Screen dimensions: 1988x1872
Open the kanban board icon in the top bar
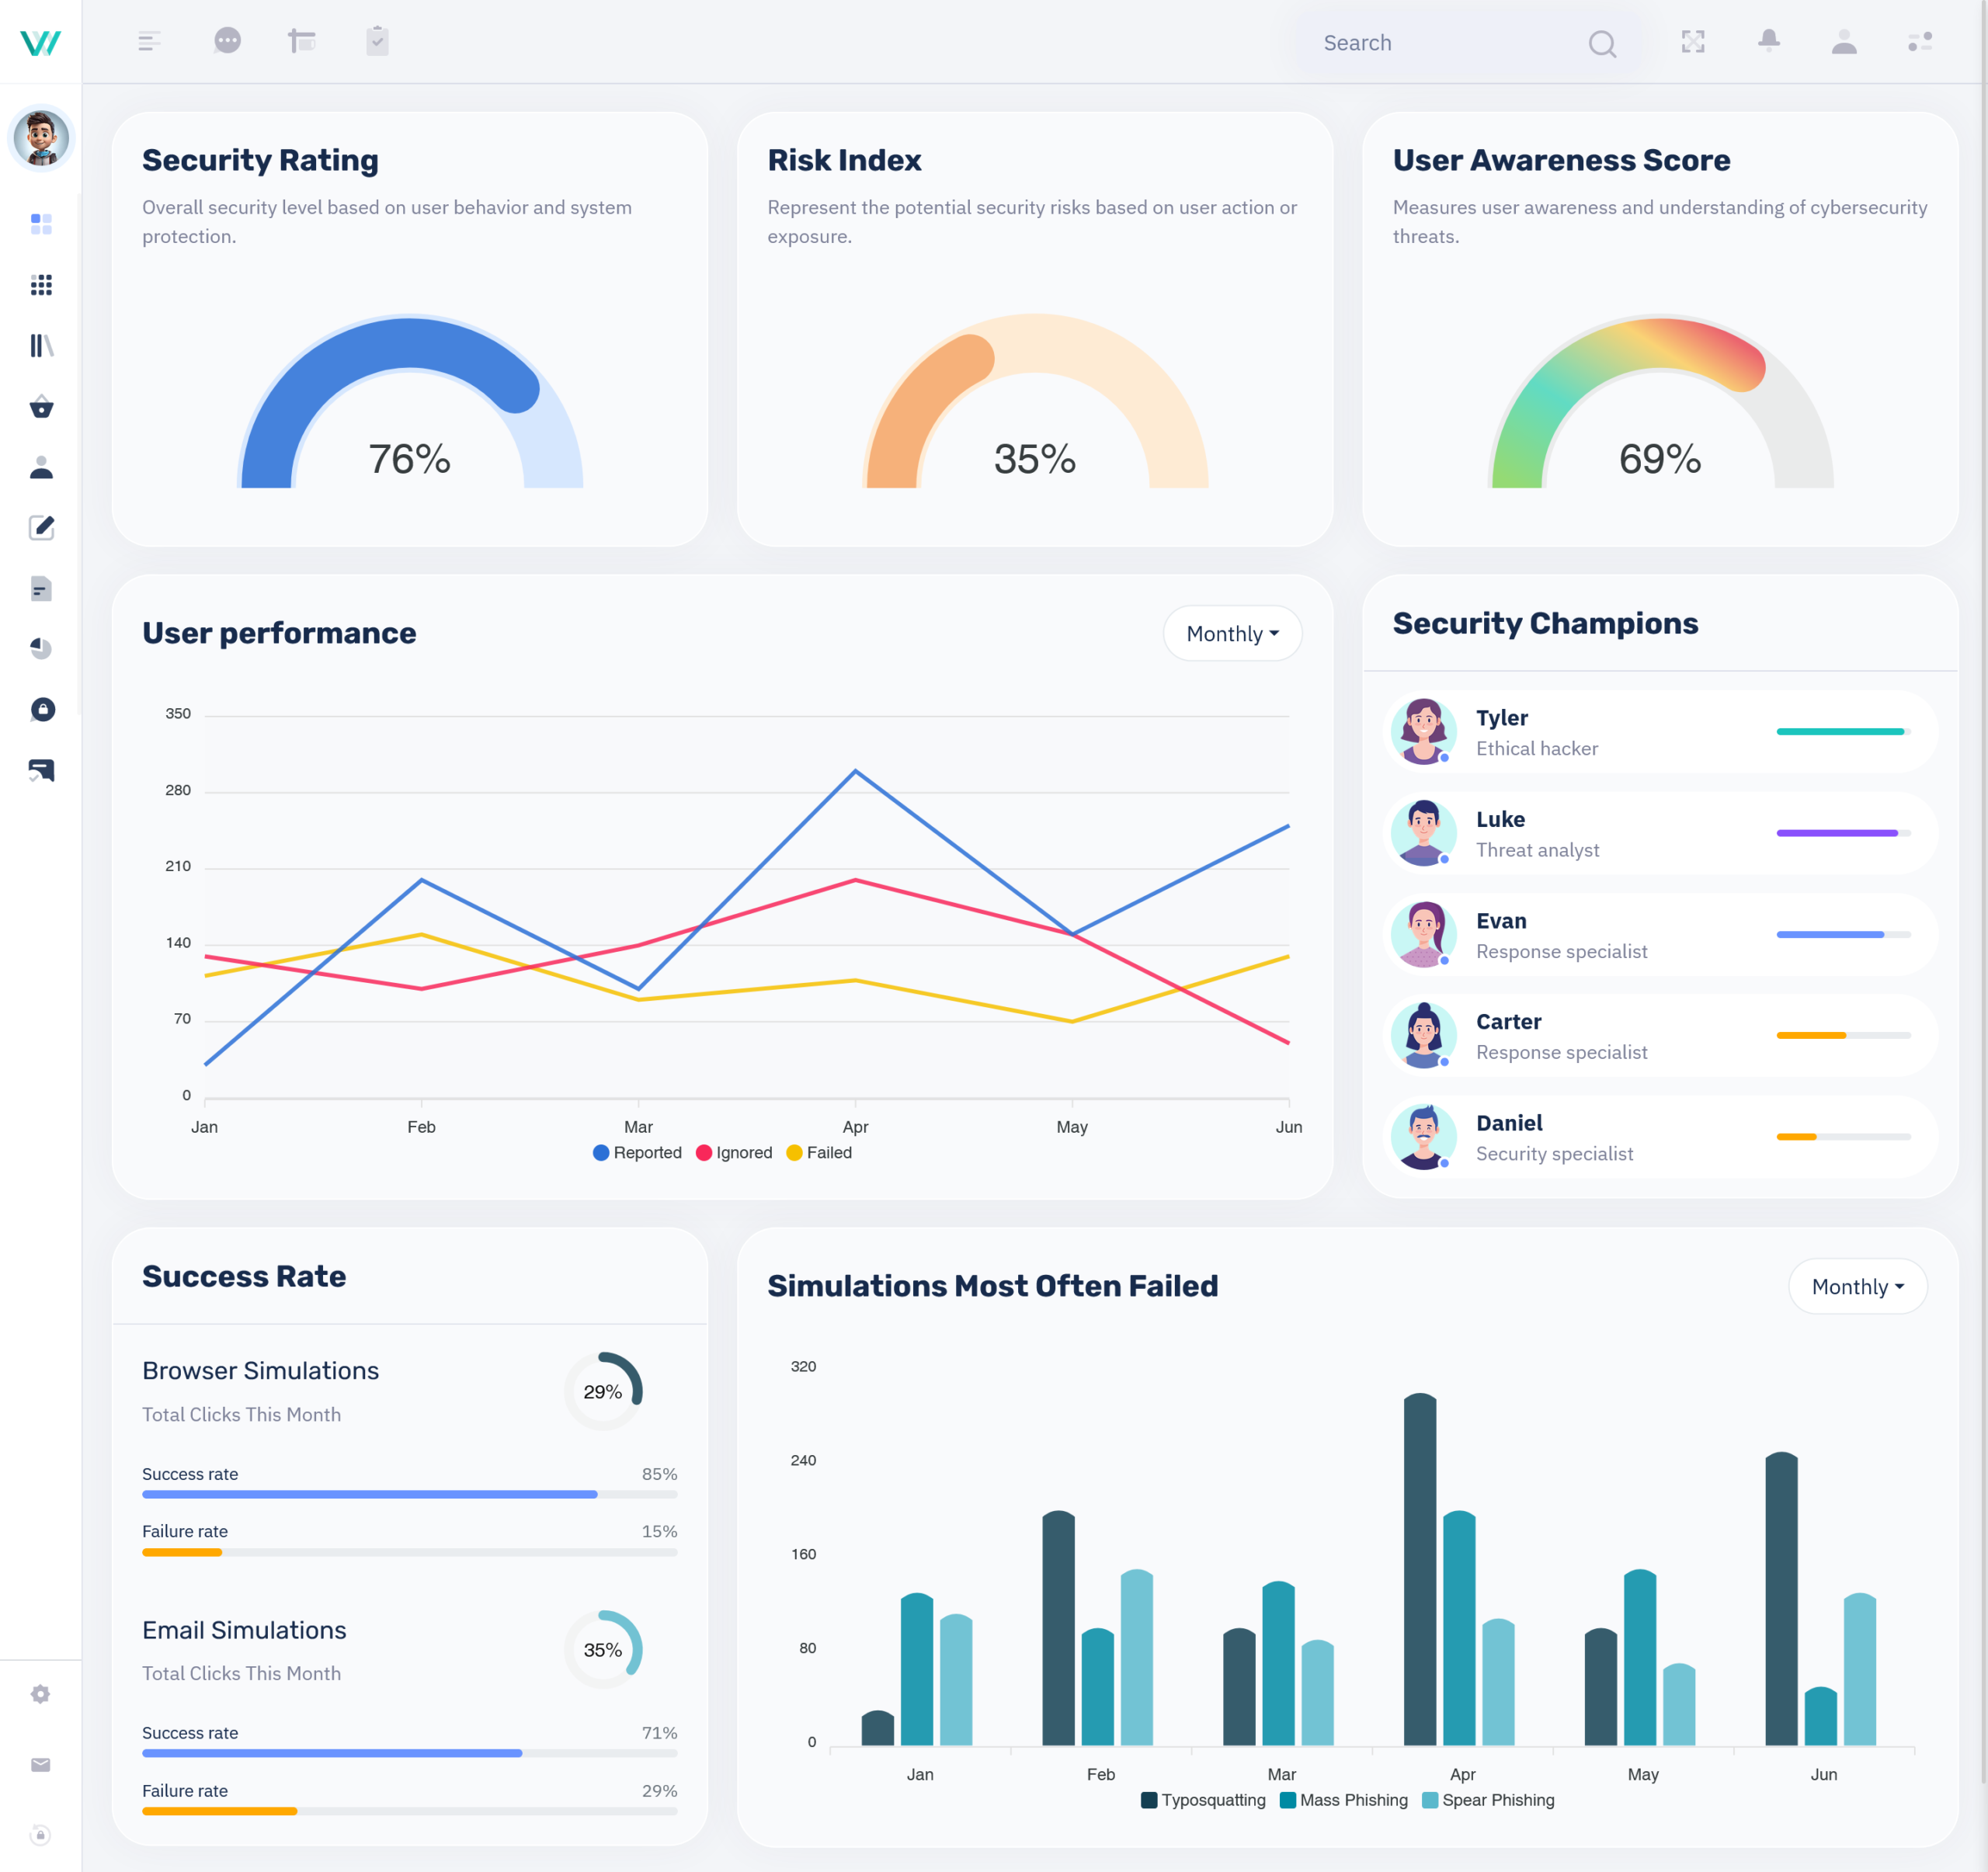(302, 41)
